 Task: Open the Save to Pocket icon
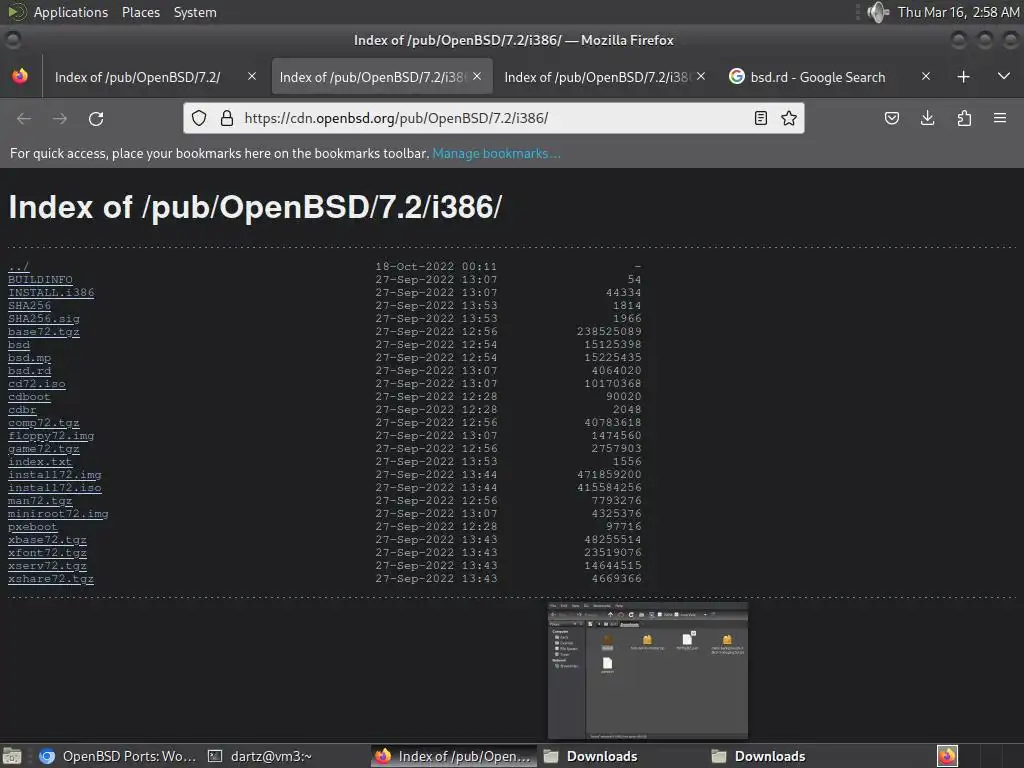pos(892,118)
